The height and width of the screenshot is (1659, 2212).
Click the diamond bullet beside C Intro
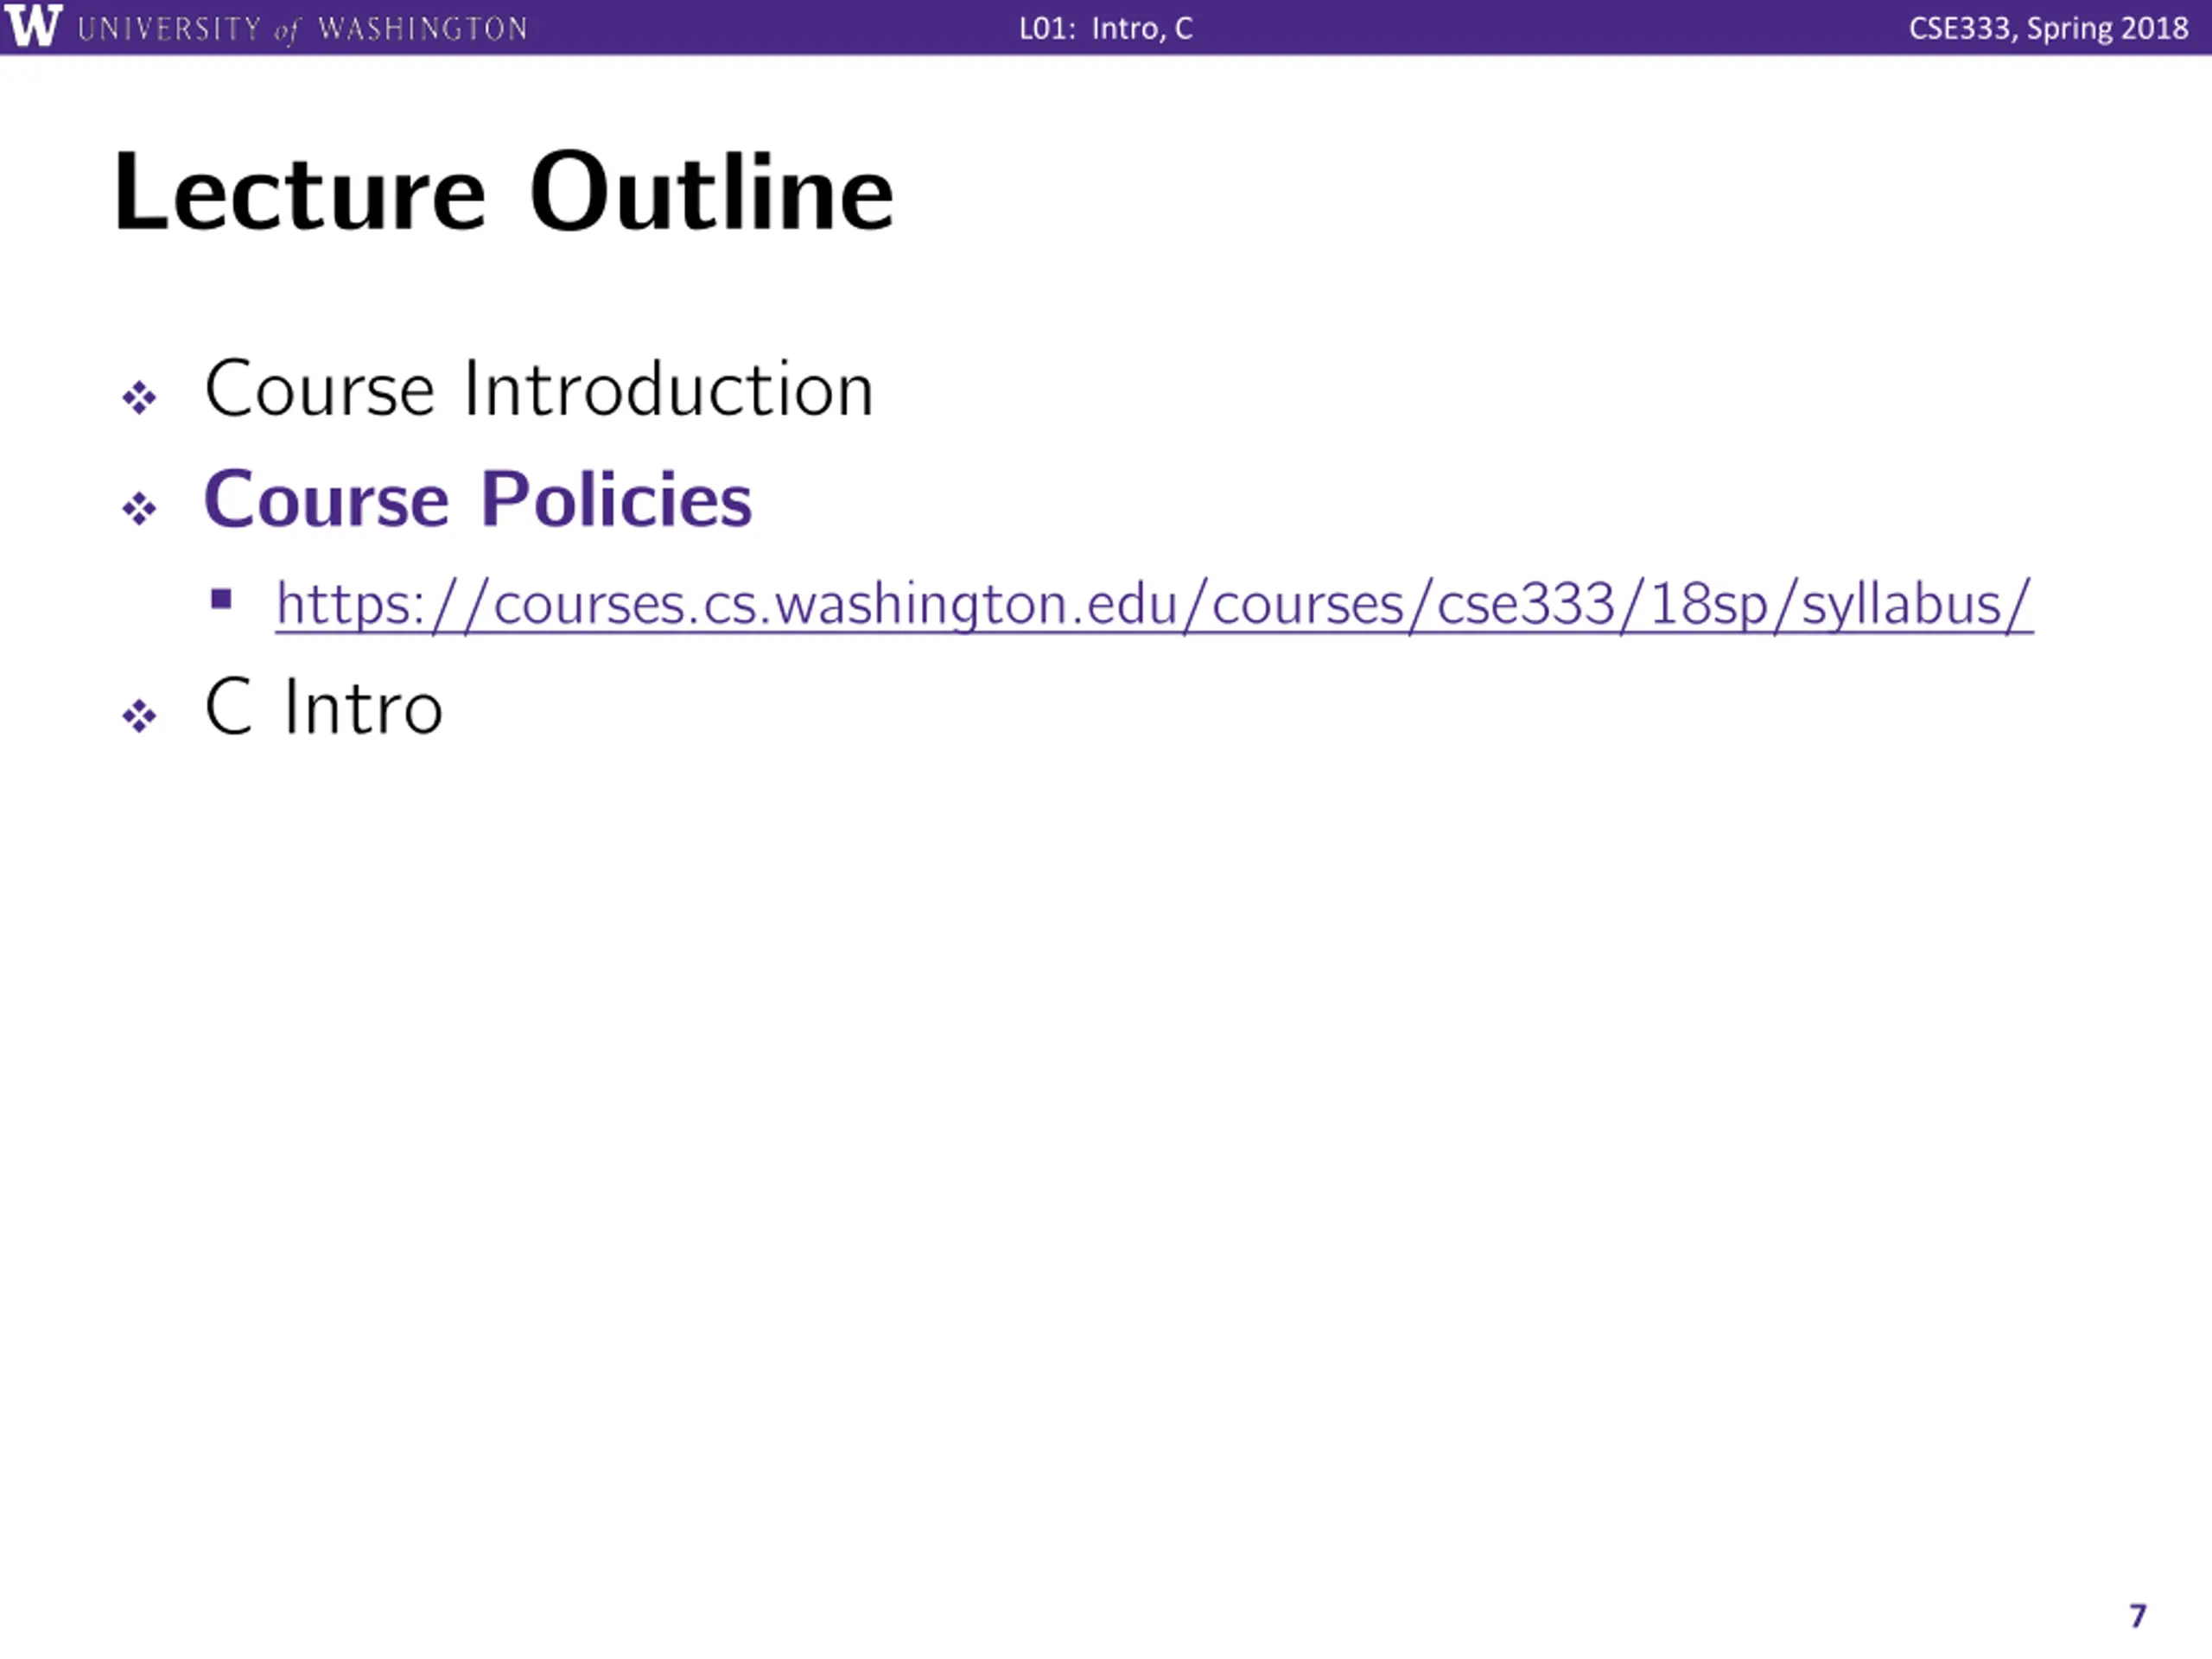(139, 716)
